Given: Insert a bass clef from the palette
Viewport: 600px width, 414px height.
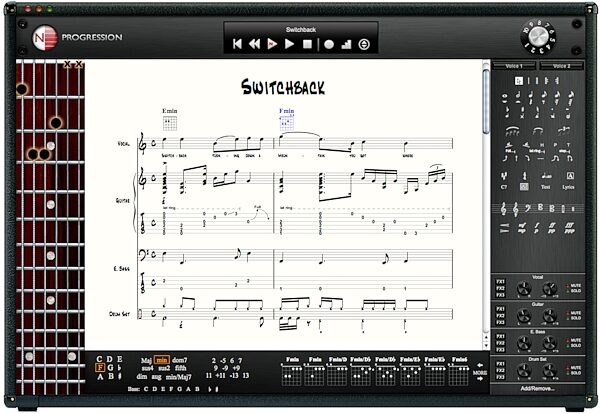Looking at the screenshot, I should (528, 208).
